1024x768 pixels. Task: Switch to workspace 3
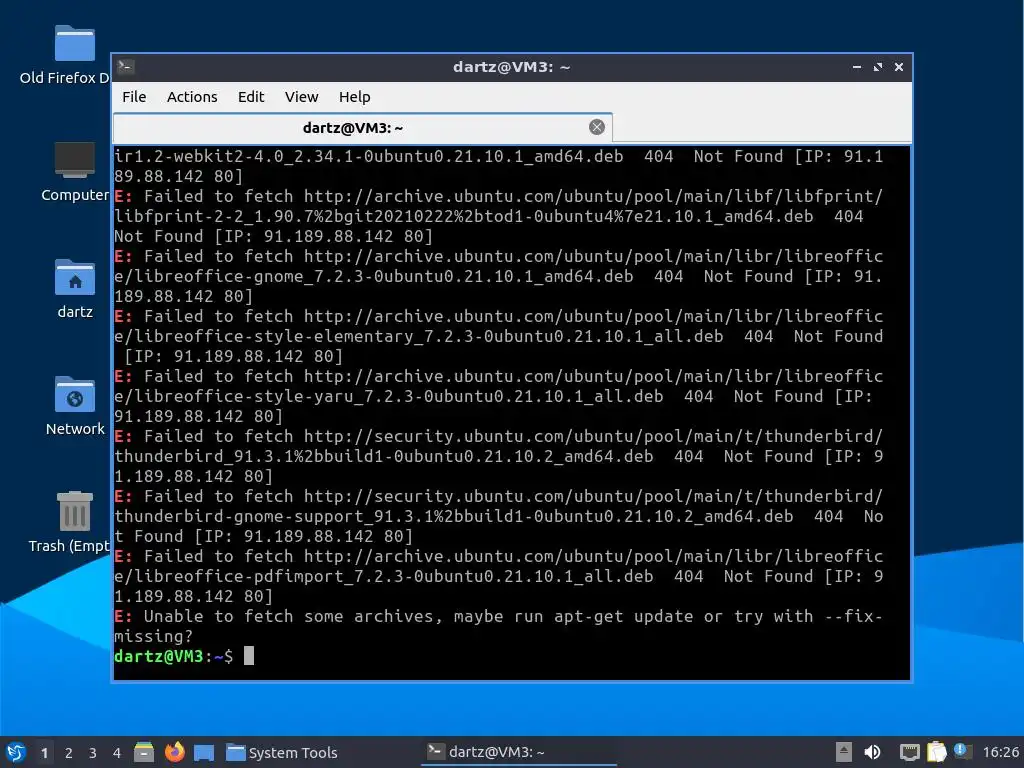pos(93,753)
